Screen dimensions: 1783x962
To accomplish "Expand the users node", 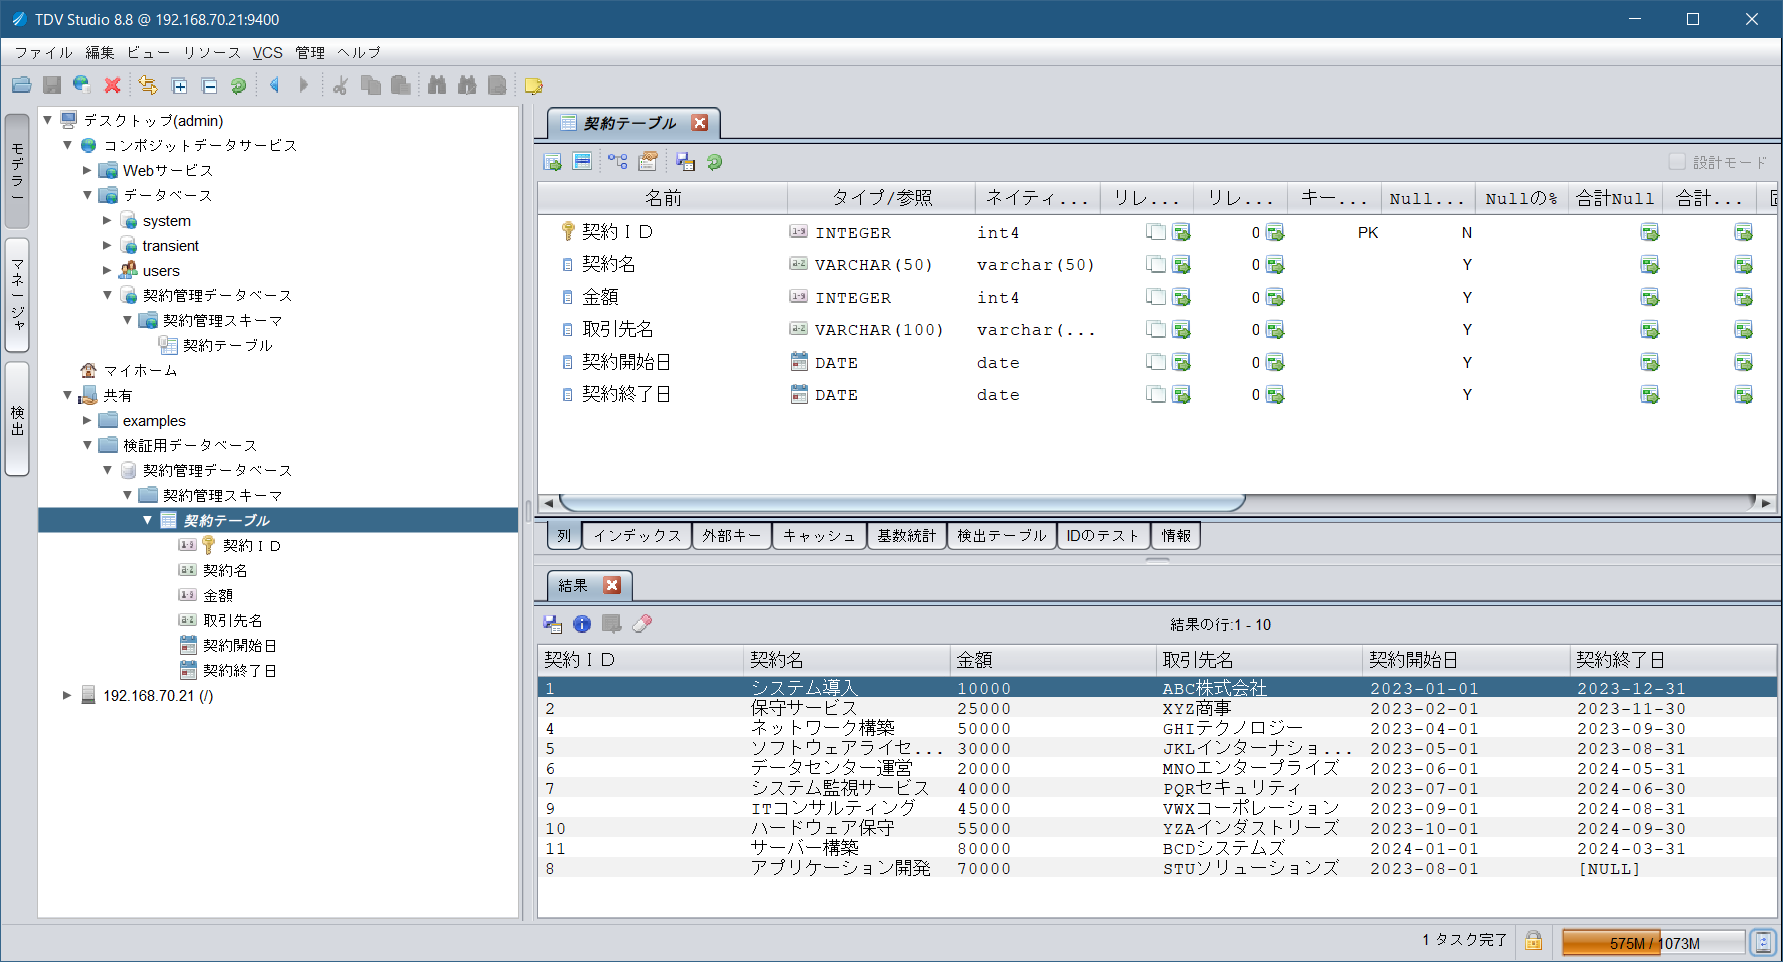I will (x=107, y=270).
